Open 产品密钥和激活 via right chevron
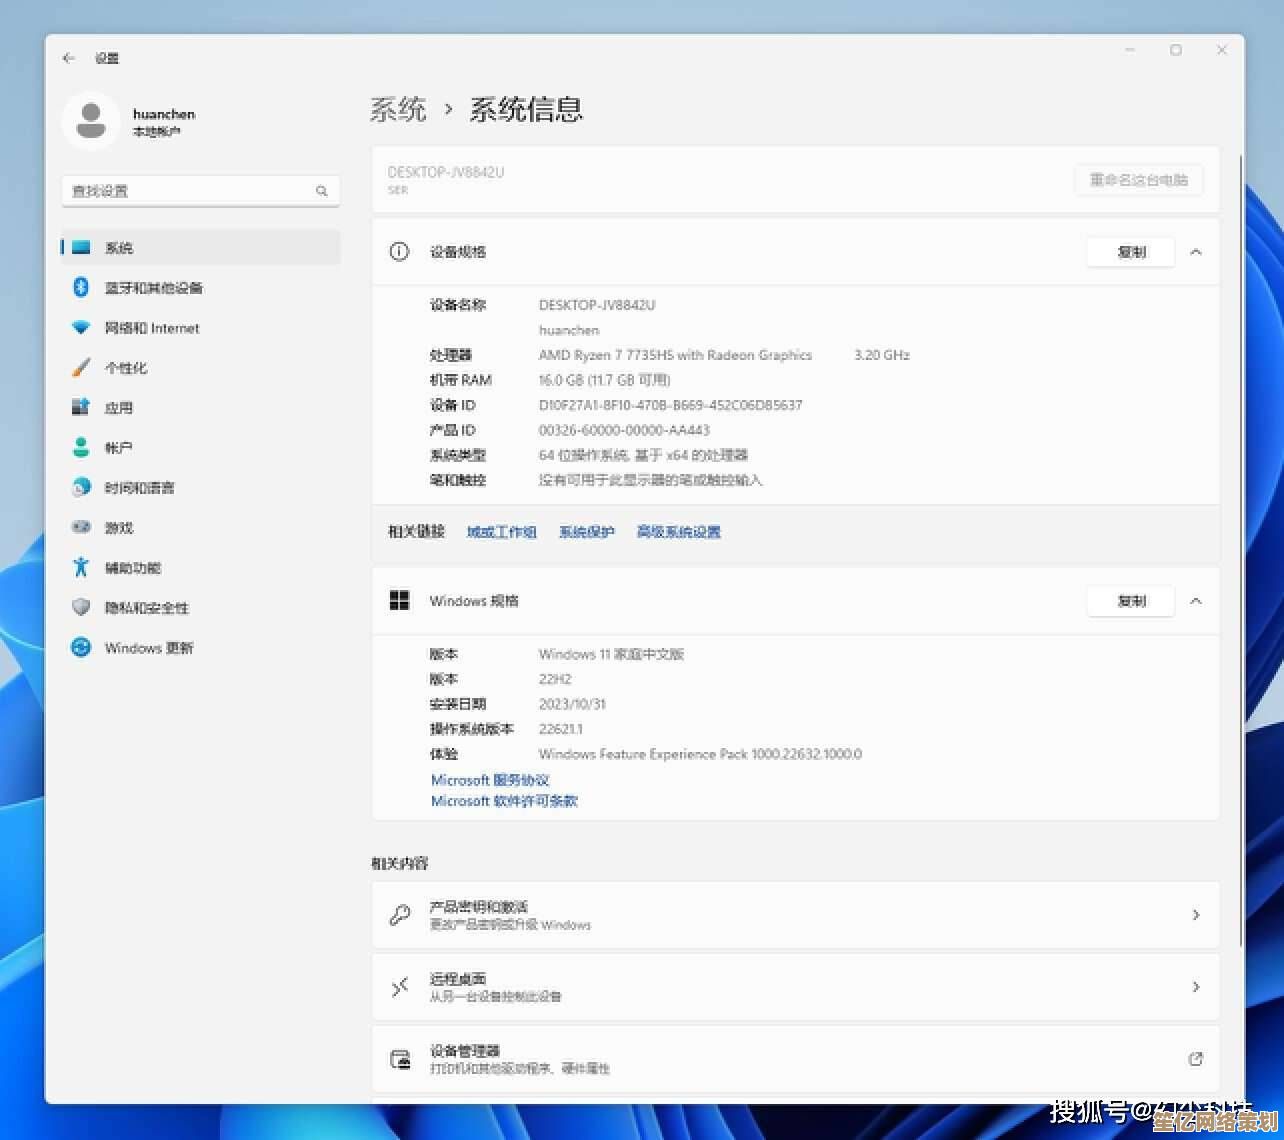 click(1195, 915)
